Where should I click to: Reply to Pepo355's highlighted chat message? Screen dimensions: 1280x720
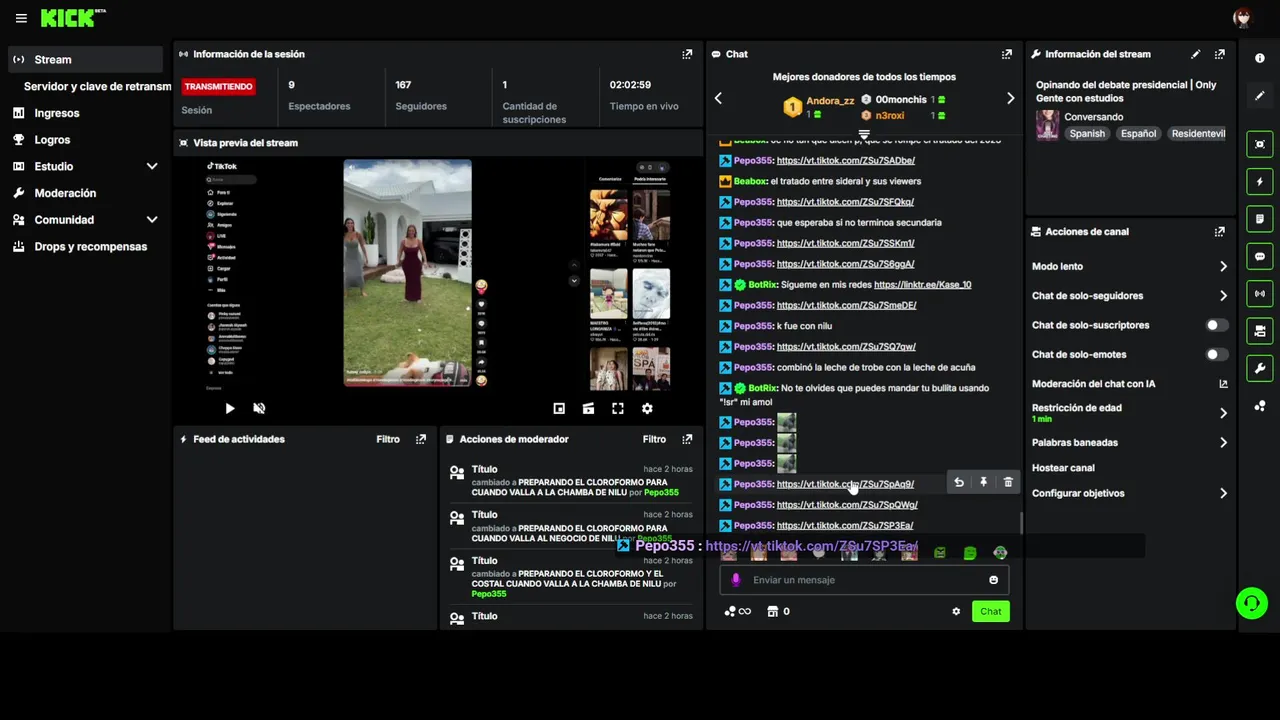pyautogui.click(x=959, y=483)
